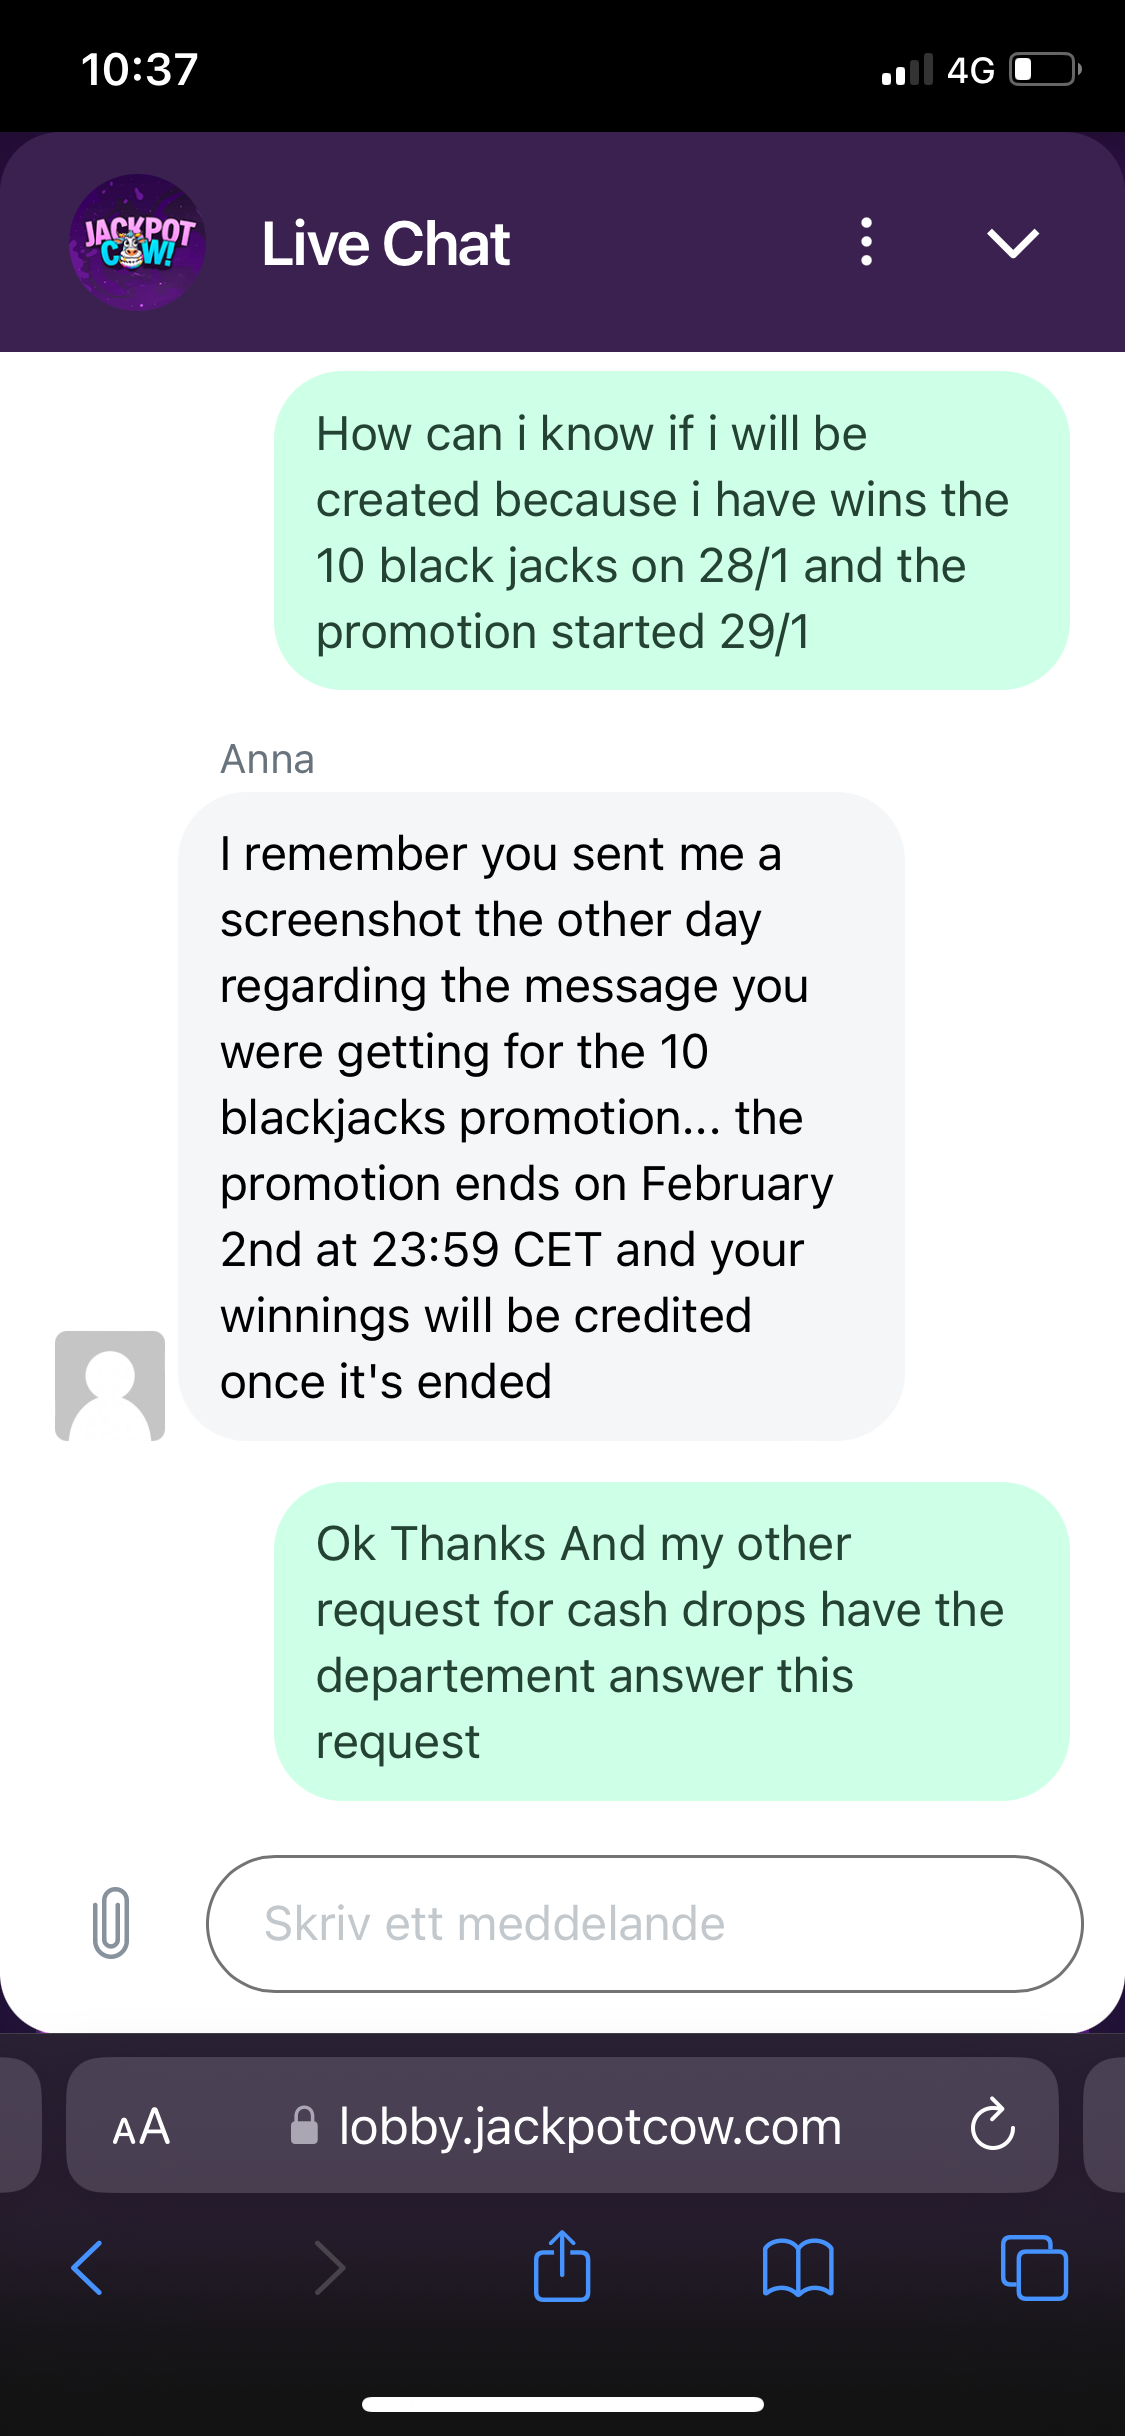
Task: Focus the 'Skriv ett meddelande' message field
Action: (644, 1924)
